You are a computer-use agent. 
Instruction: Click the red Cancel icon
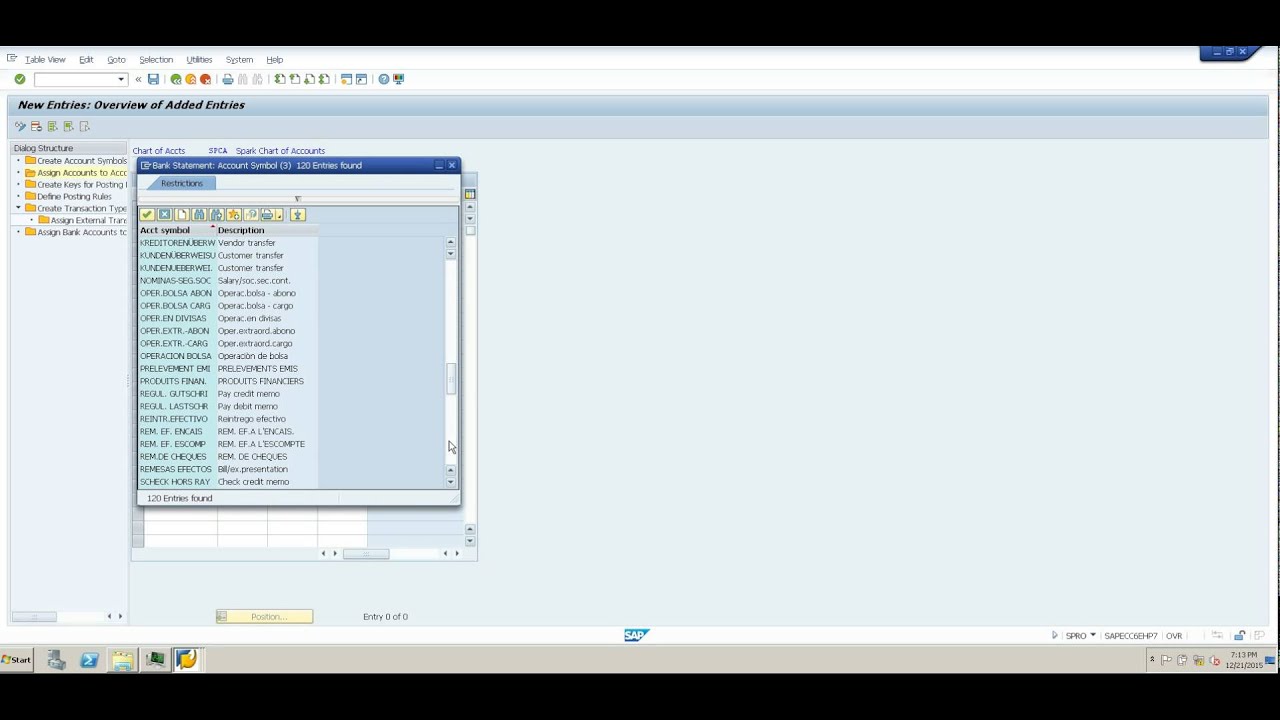point(205,79)
